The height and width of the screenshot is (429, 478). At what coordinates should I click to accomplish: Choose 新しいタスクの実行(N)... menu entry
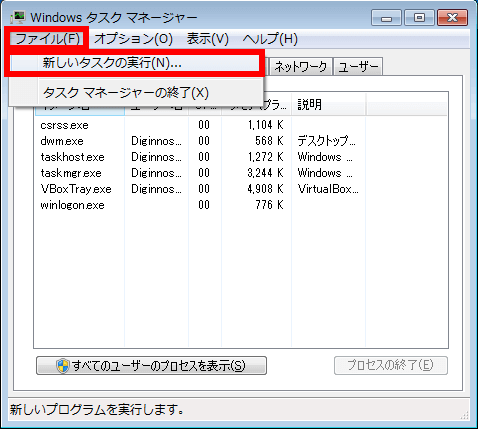pyautogui.click(x=134, y=63)
